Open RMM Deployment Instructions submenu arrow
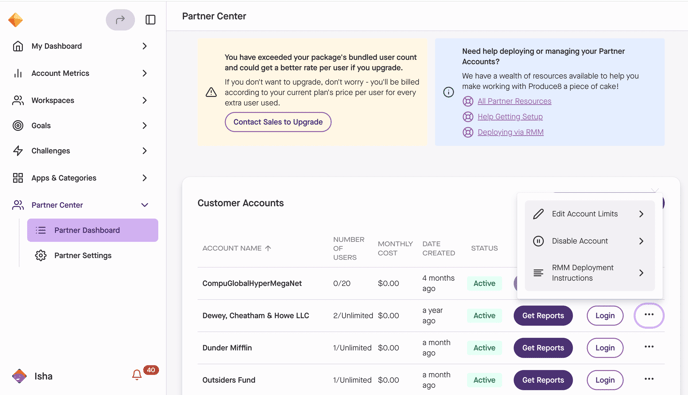Image resolution: width=688 pixels, height=395 pixels. pos(641,273)
